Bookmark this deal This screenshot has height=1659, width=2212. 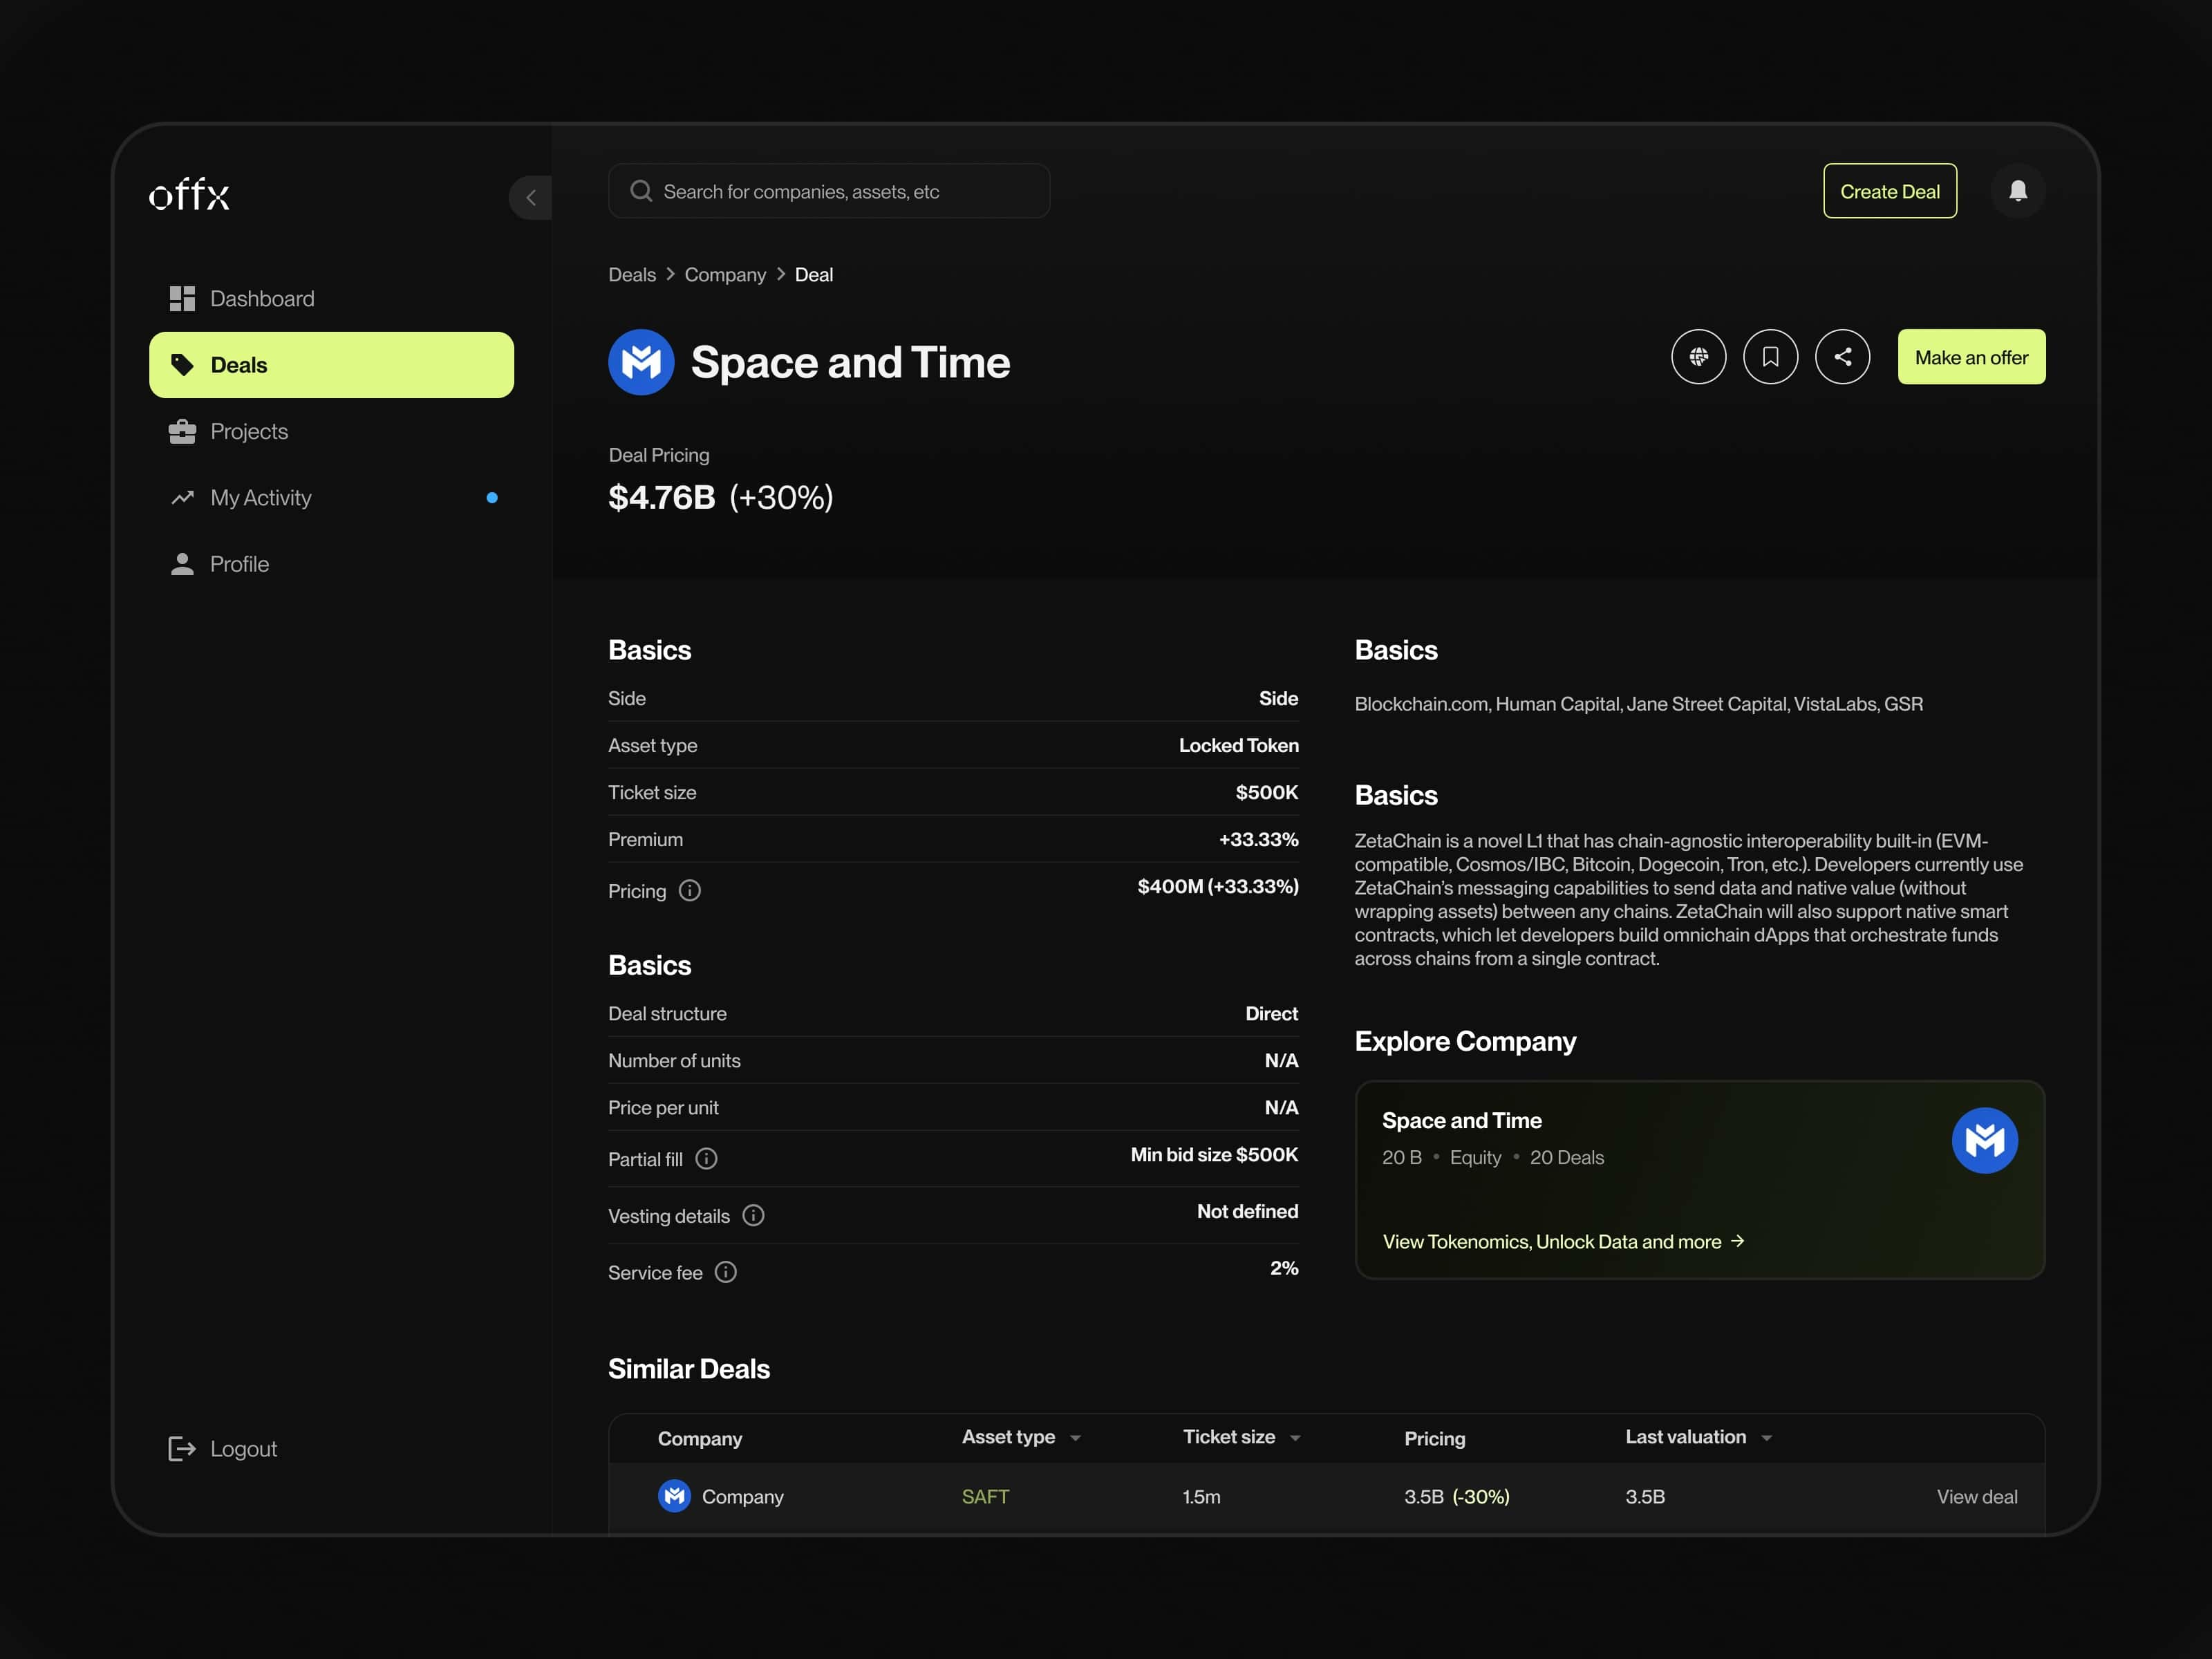1771,357
